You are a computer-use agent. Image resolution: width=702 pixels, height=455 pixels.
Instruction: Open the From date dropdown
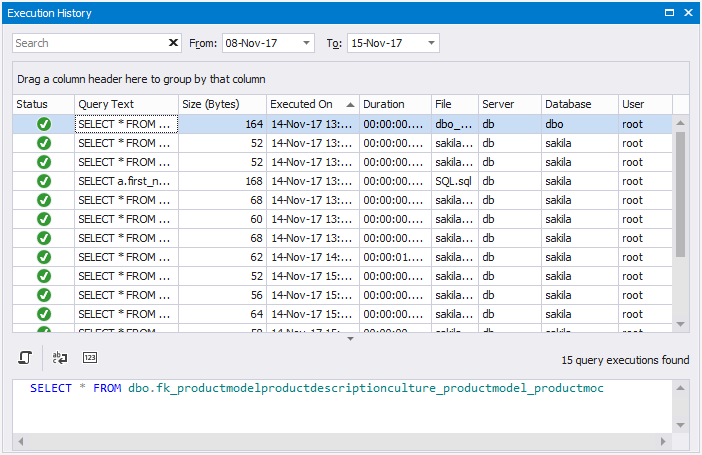coord(305,43)
